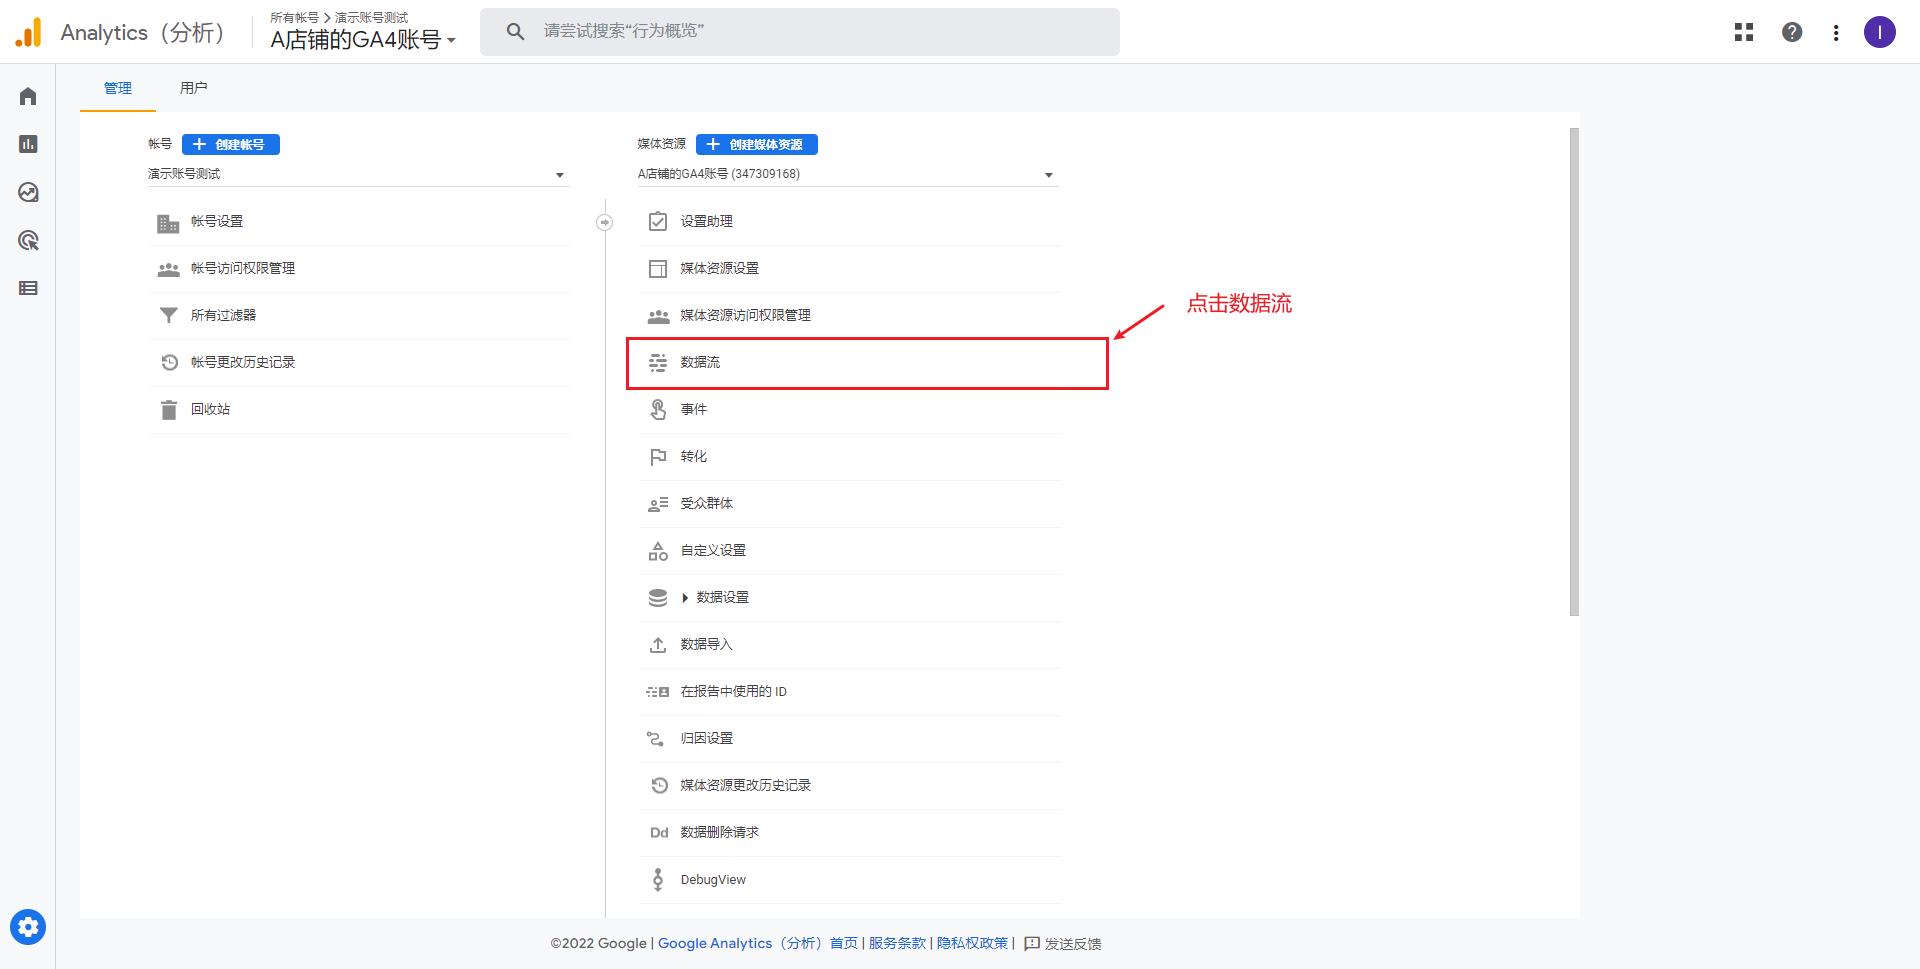
Task: Open the Explore sidebar icon
Action: tap(28, 192)
